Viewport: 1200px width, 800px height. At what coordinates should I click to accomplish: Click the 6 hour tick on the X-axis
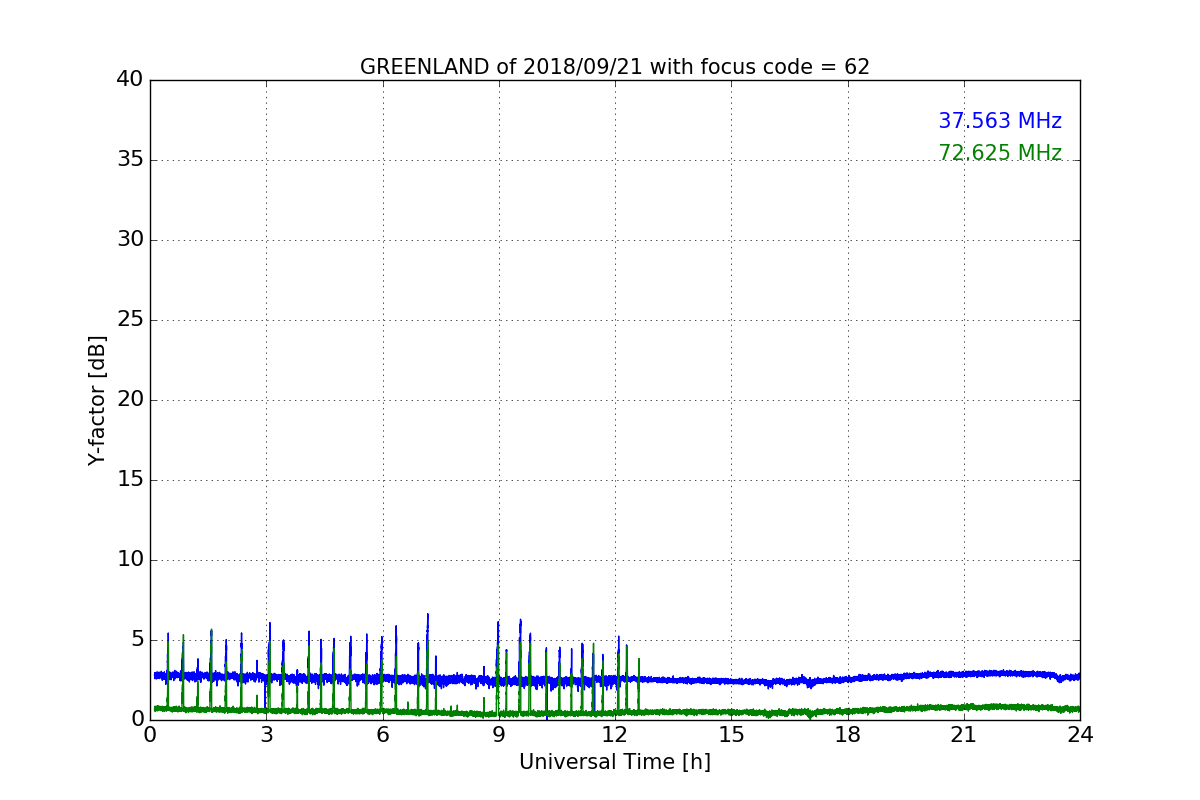pyautogui.click(x=382, y=735)
